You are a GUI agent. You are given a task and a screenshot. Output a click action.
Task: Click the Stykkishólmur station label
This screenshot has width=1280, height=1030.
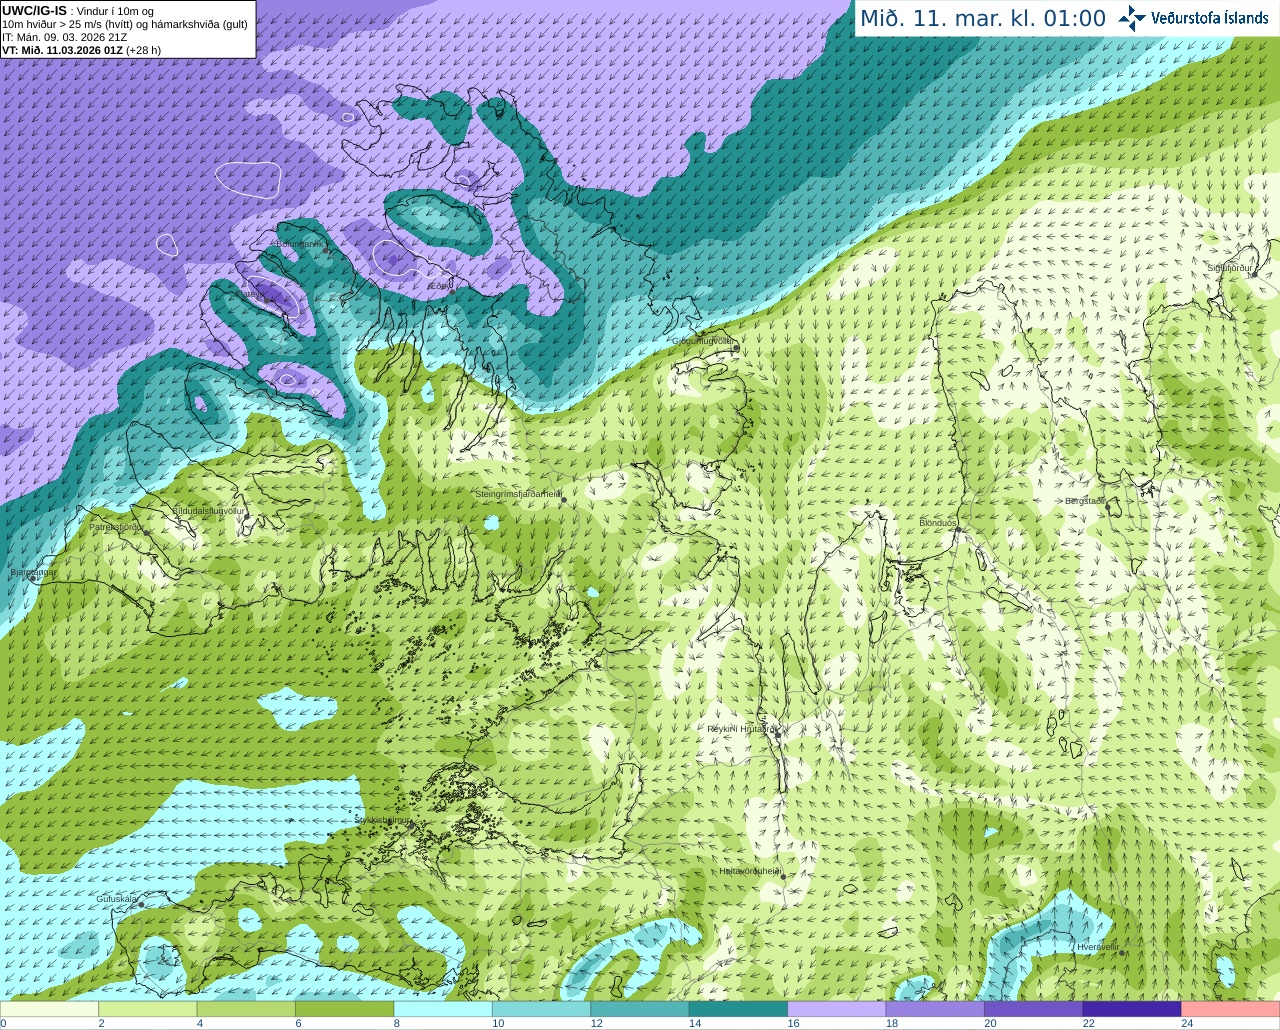tap(383, 820)
